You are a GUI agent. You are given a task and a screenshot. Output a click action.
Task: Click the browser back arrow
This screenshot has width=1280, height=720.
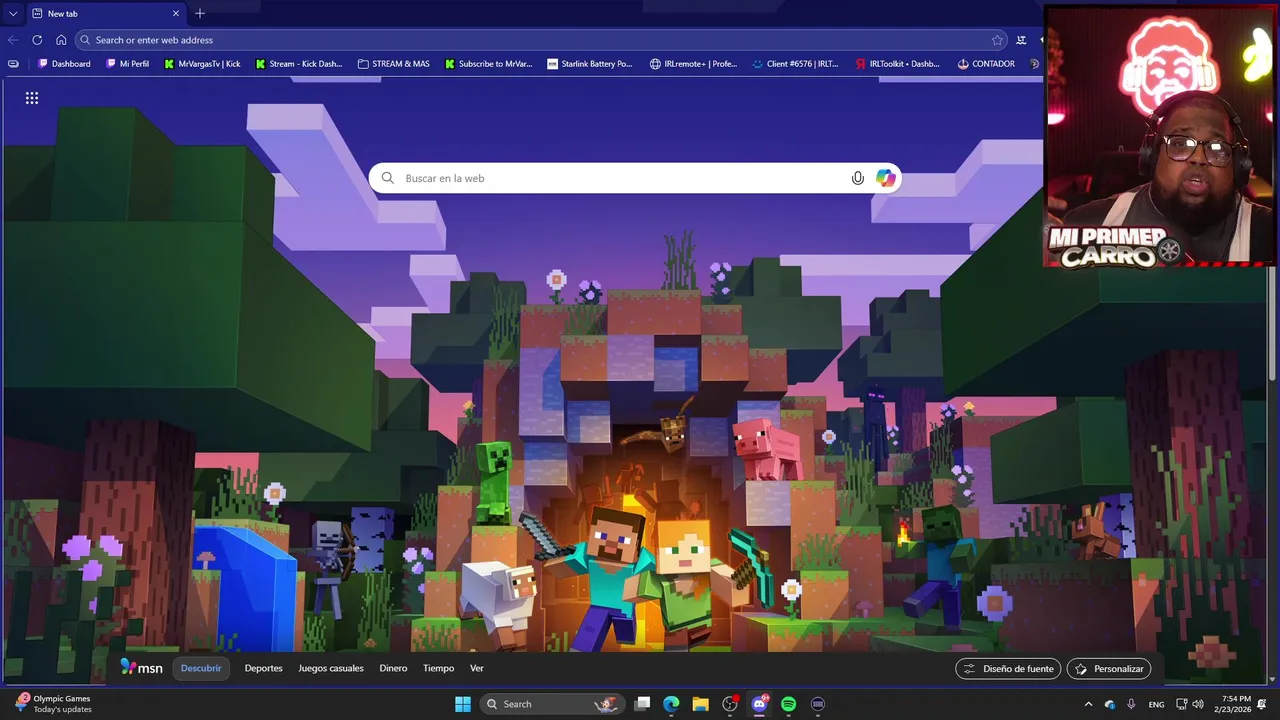[13, 40]
